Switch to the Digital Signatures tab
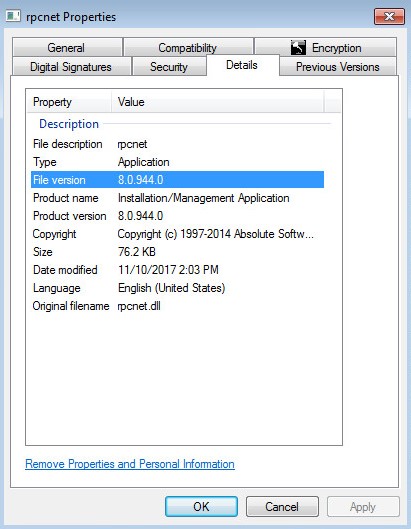This screenshot has width=411, height=529. [x=72, y=66]
